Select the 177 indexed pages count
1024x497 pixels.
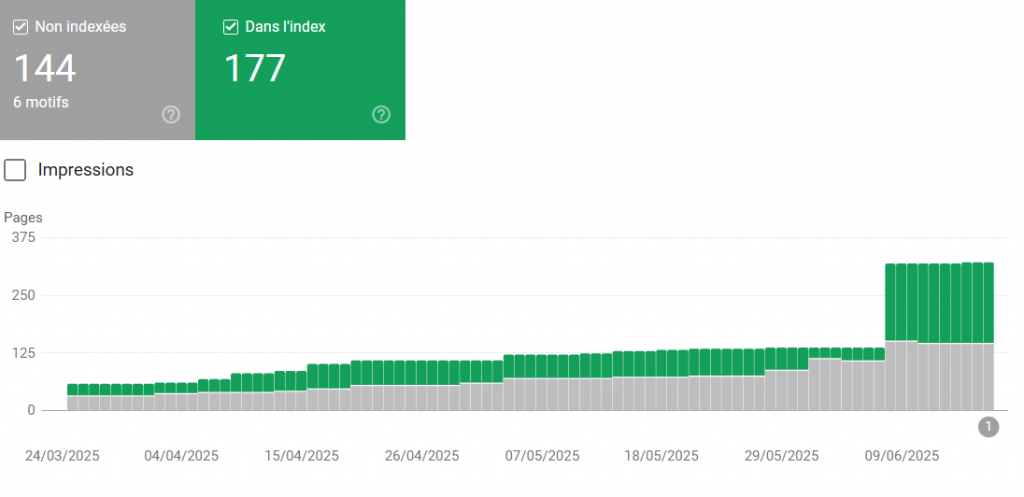[254, 68]
